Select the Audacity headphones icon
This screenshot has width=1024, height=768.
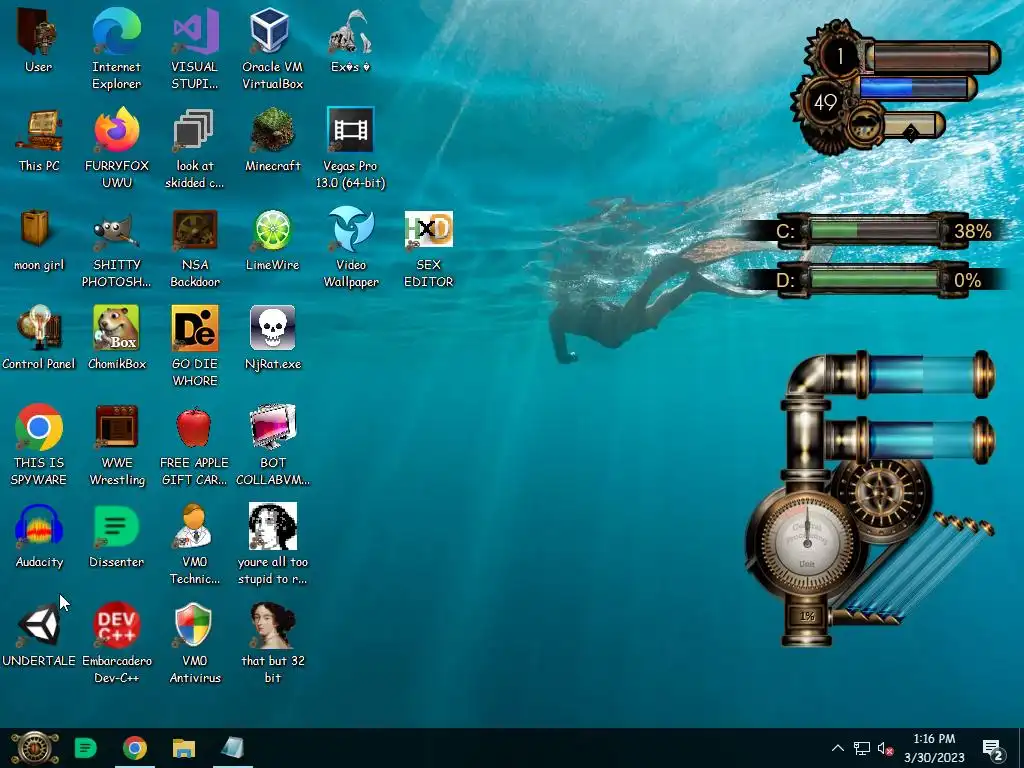coord(39,536)
